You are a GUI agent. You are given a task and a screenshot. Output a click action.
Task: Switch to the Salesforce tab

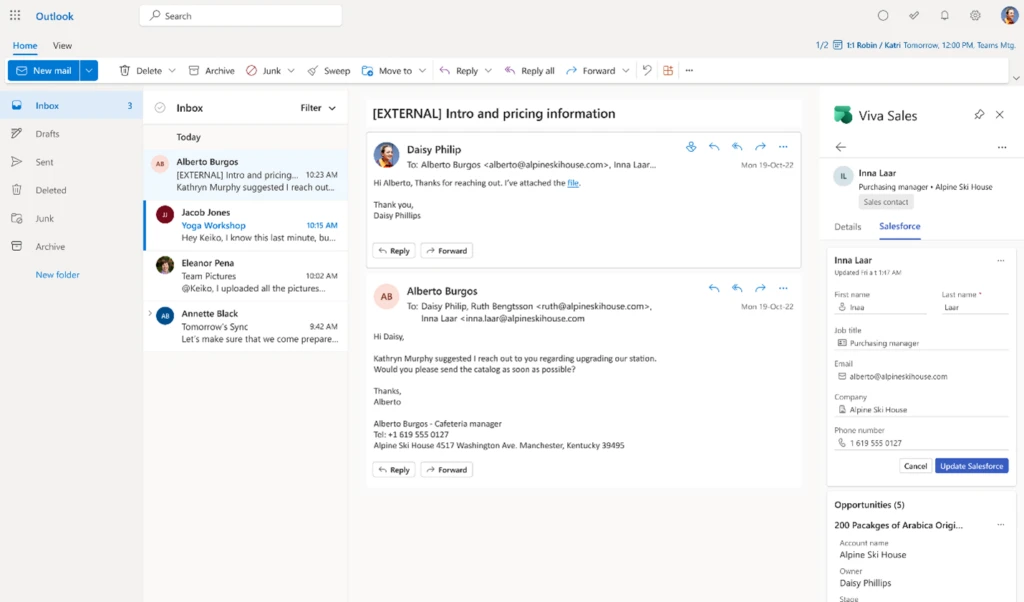click(898, 226)
